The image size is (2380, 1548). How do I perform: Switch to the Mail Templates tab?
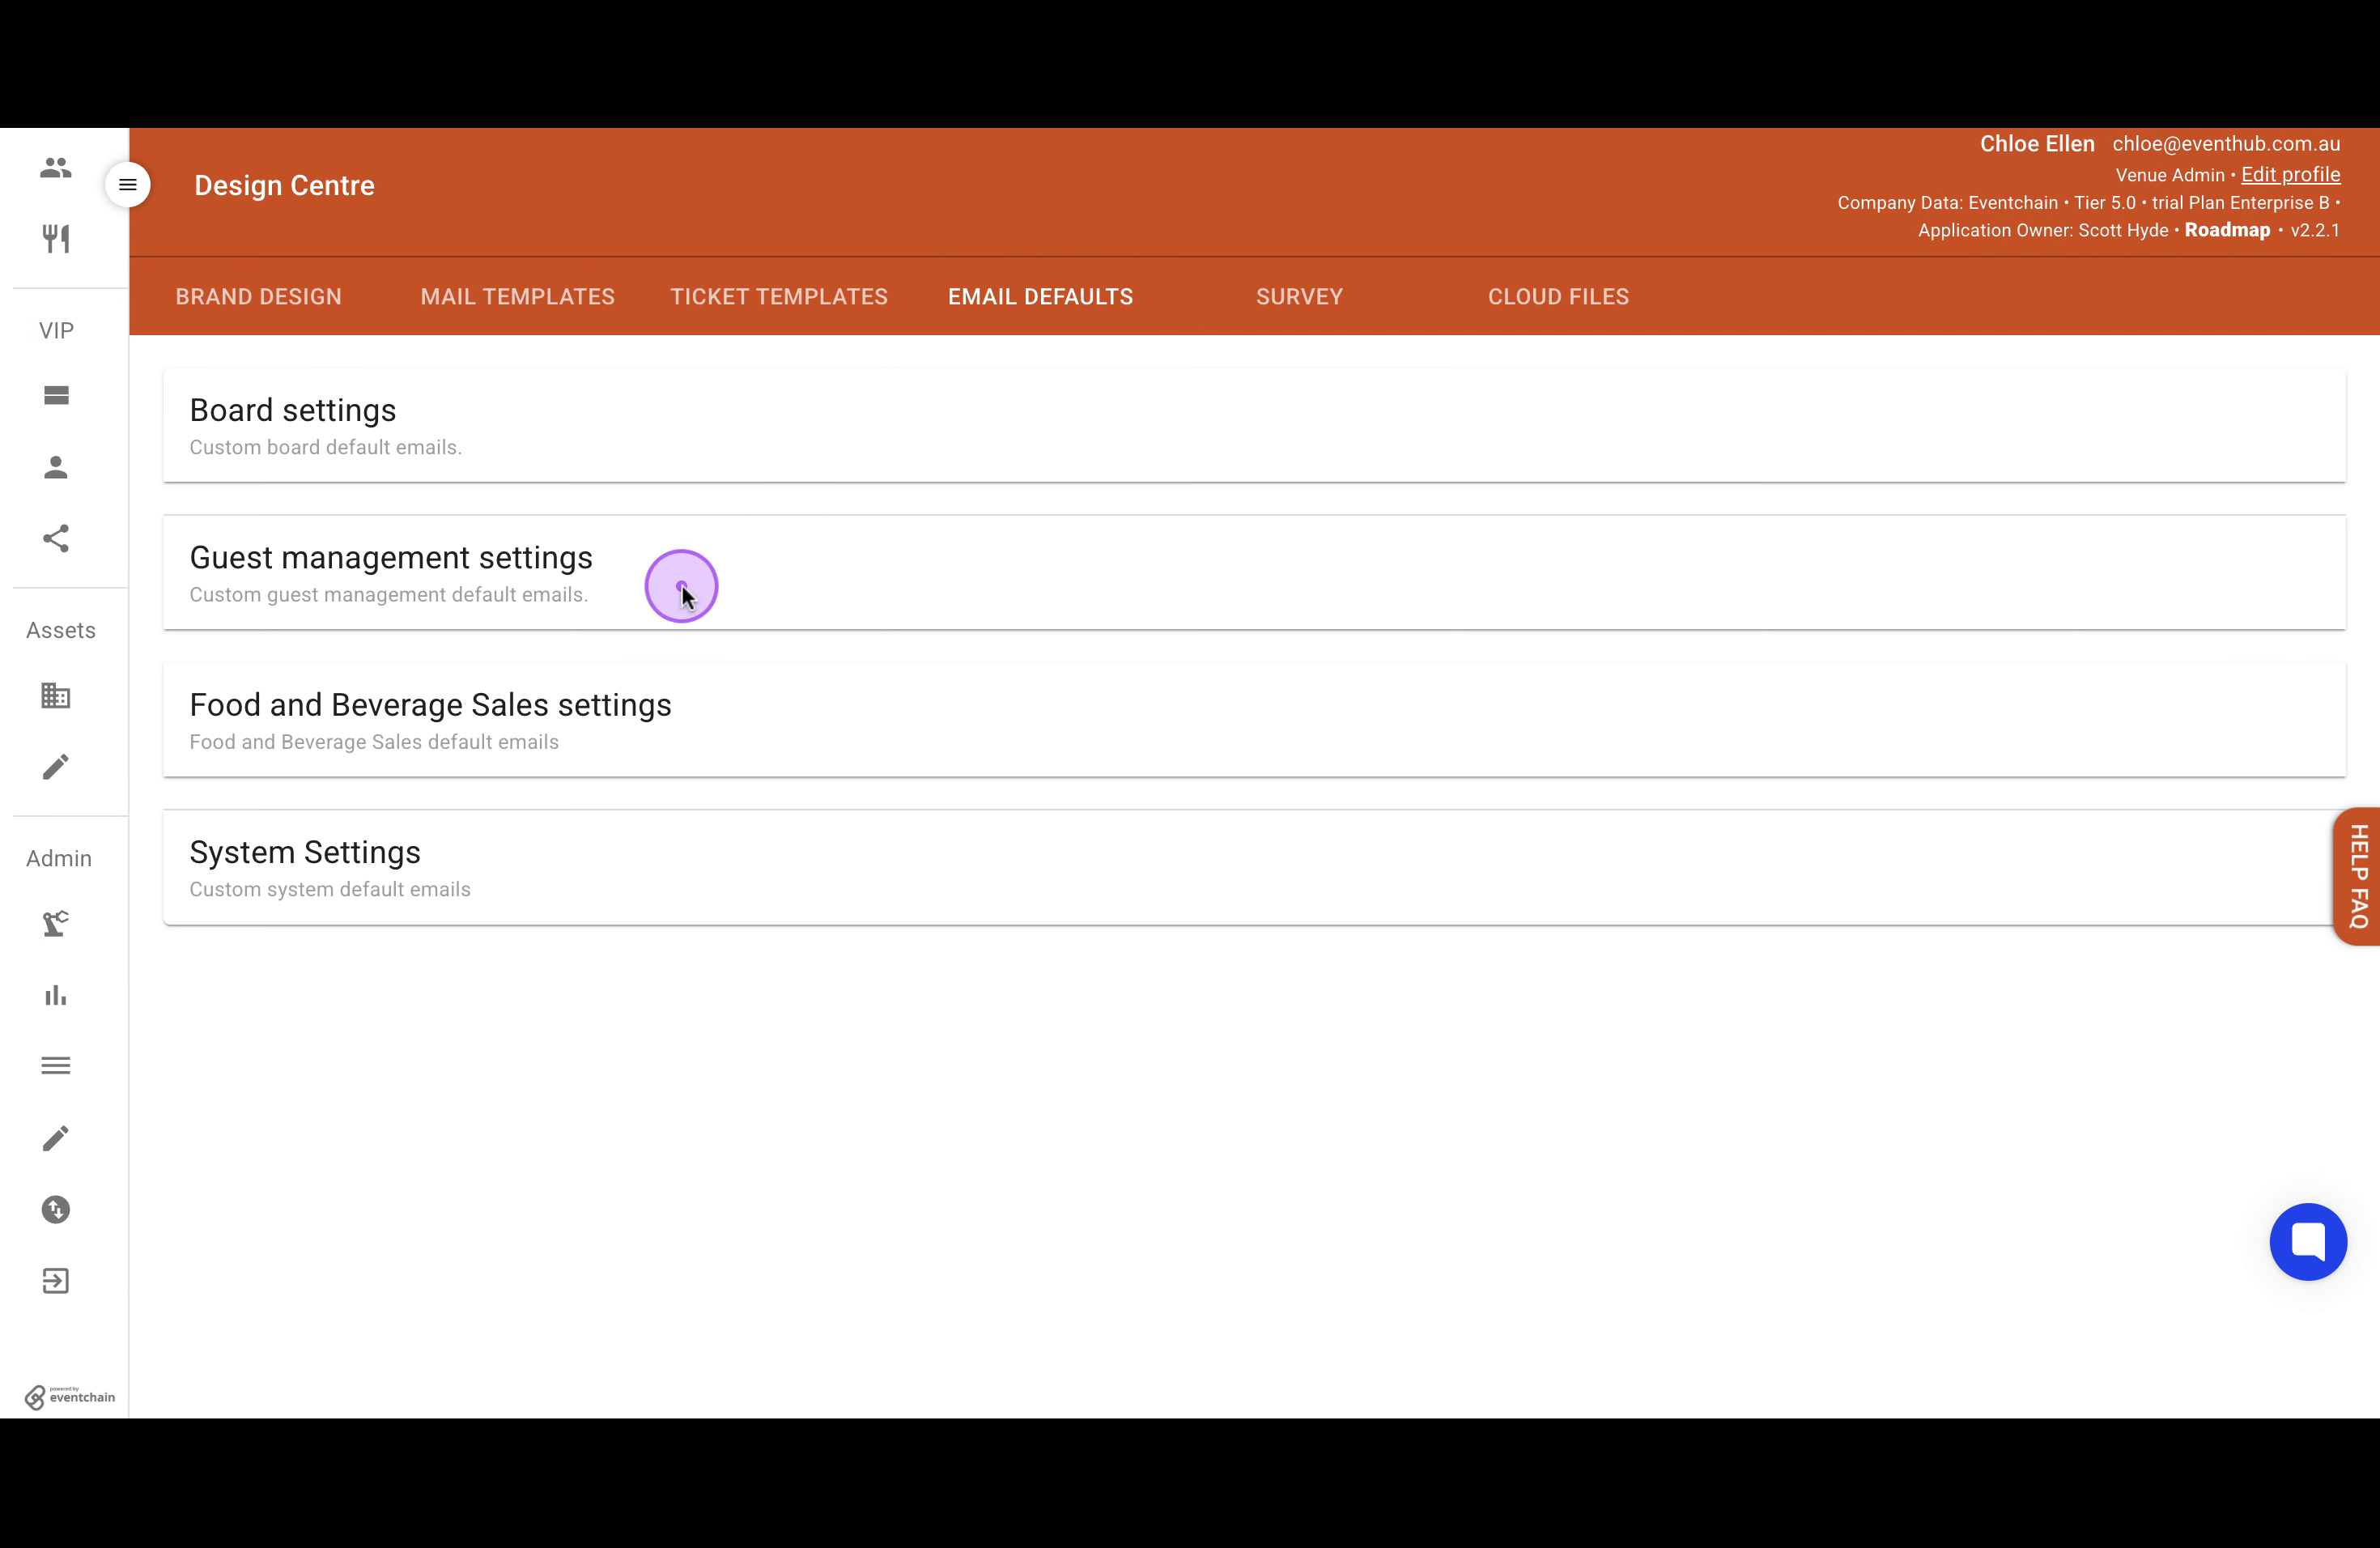click(x=518, y=297)
